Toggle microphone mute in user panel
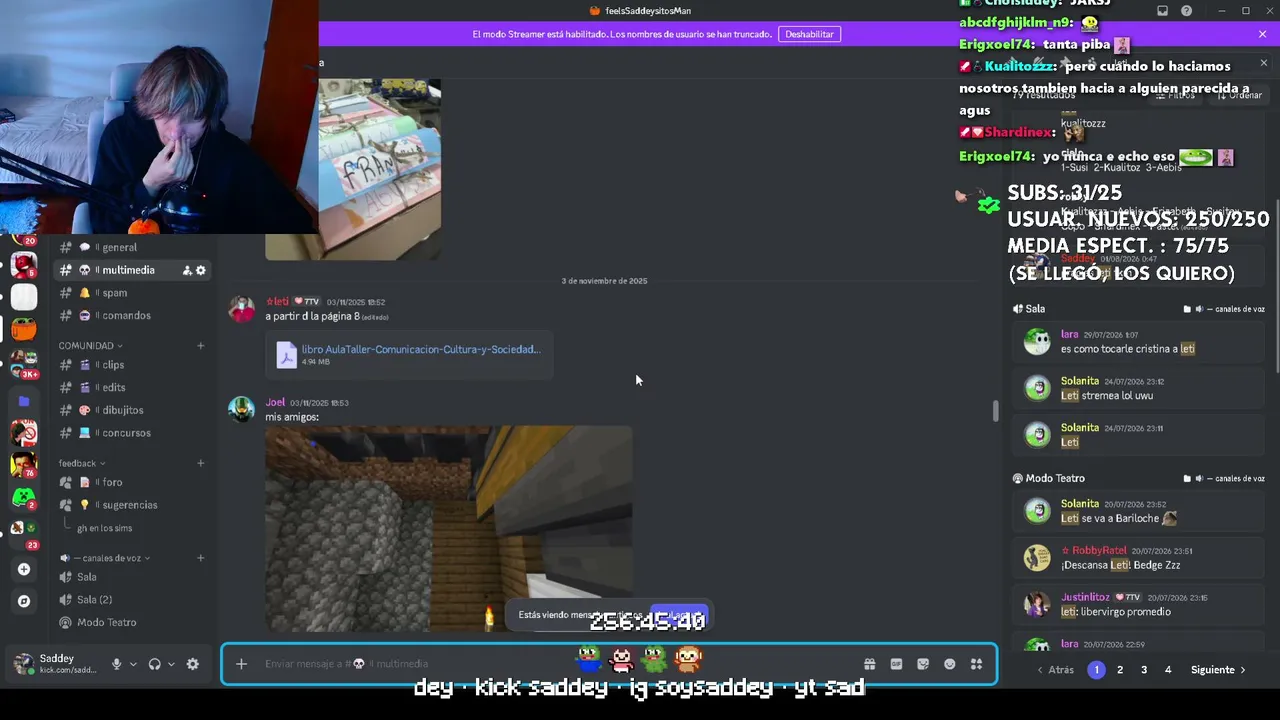The width and height of the screenshot is (1280, 720). [116, 664]
